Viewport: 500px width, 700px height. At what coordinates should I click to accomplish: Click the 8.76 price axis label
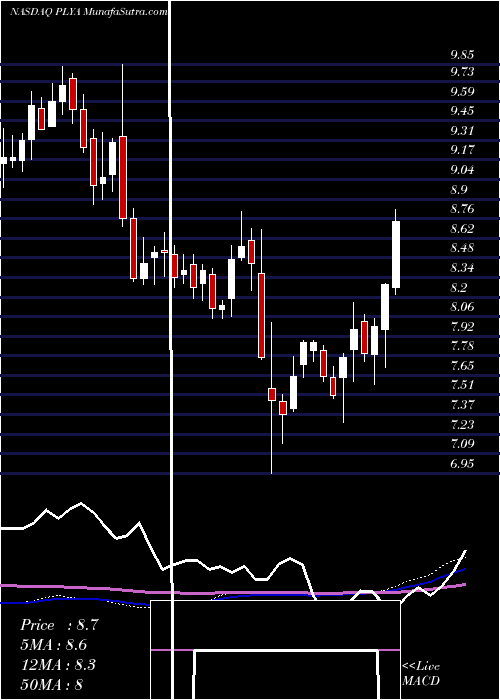pyautogui.click(x=462, y=208)
